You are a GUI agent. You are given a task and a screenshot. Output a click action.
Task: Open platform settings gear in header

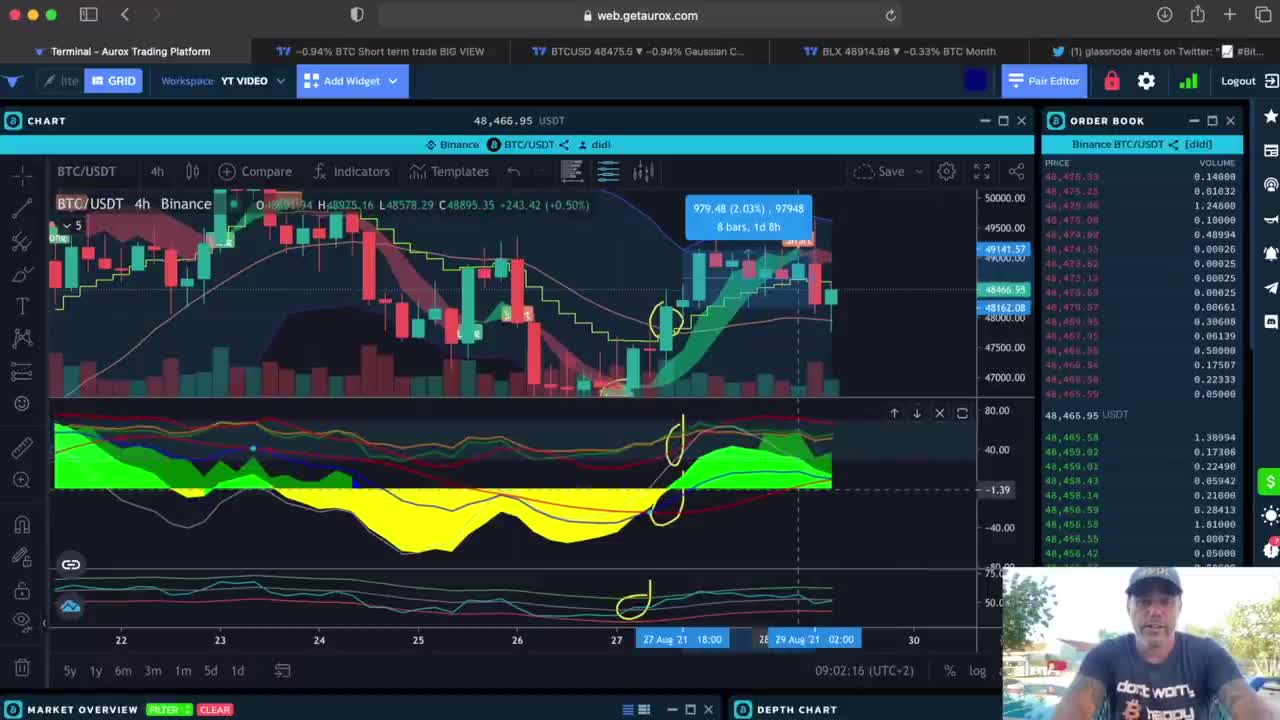pyautogui.click(x=1146, y=81)
